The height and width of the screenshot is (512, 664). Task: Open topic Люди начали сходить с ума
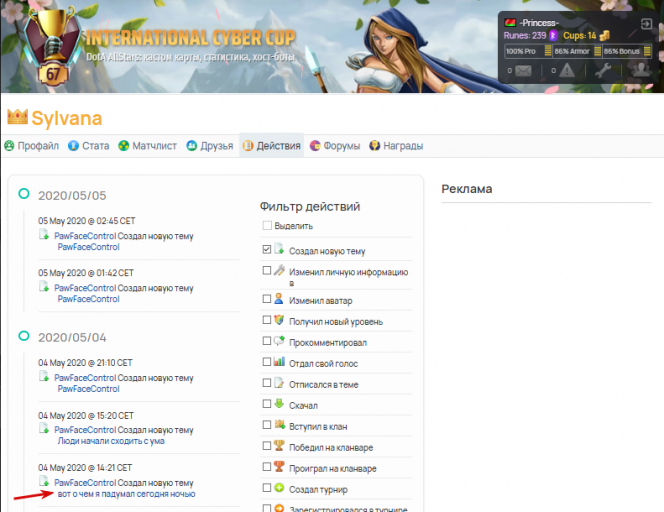pyautogui.click(x=111, y=441)
